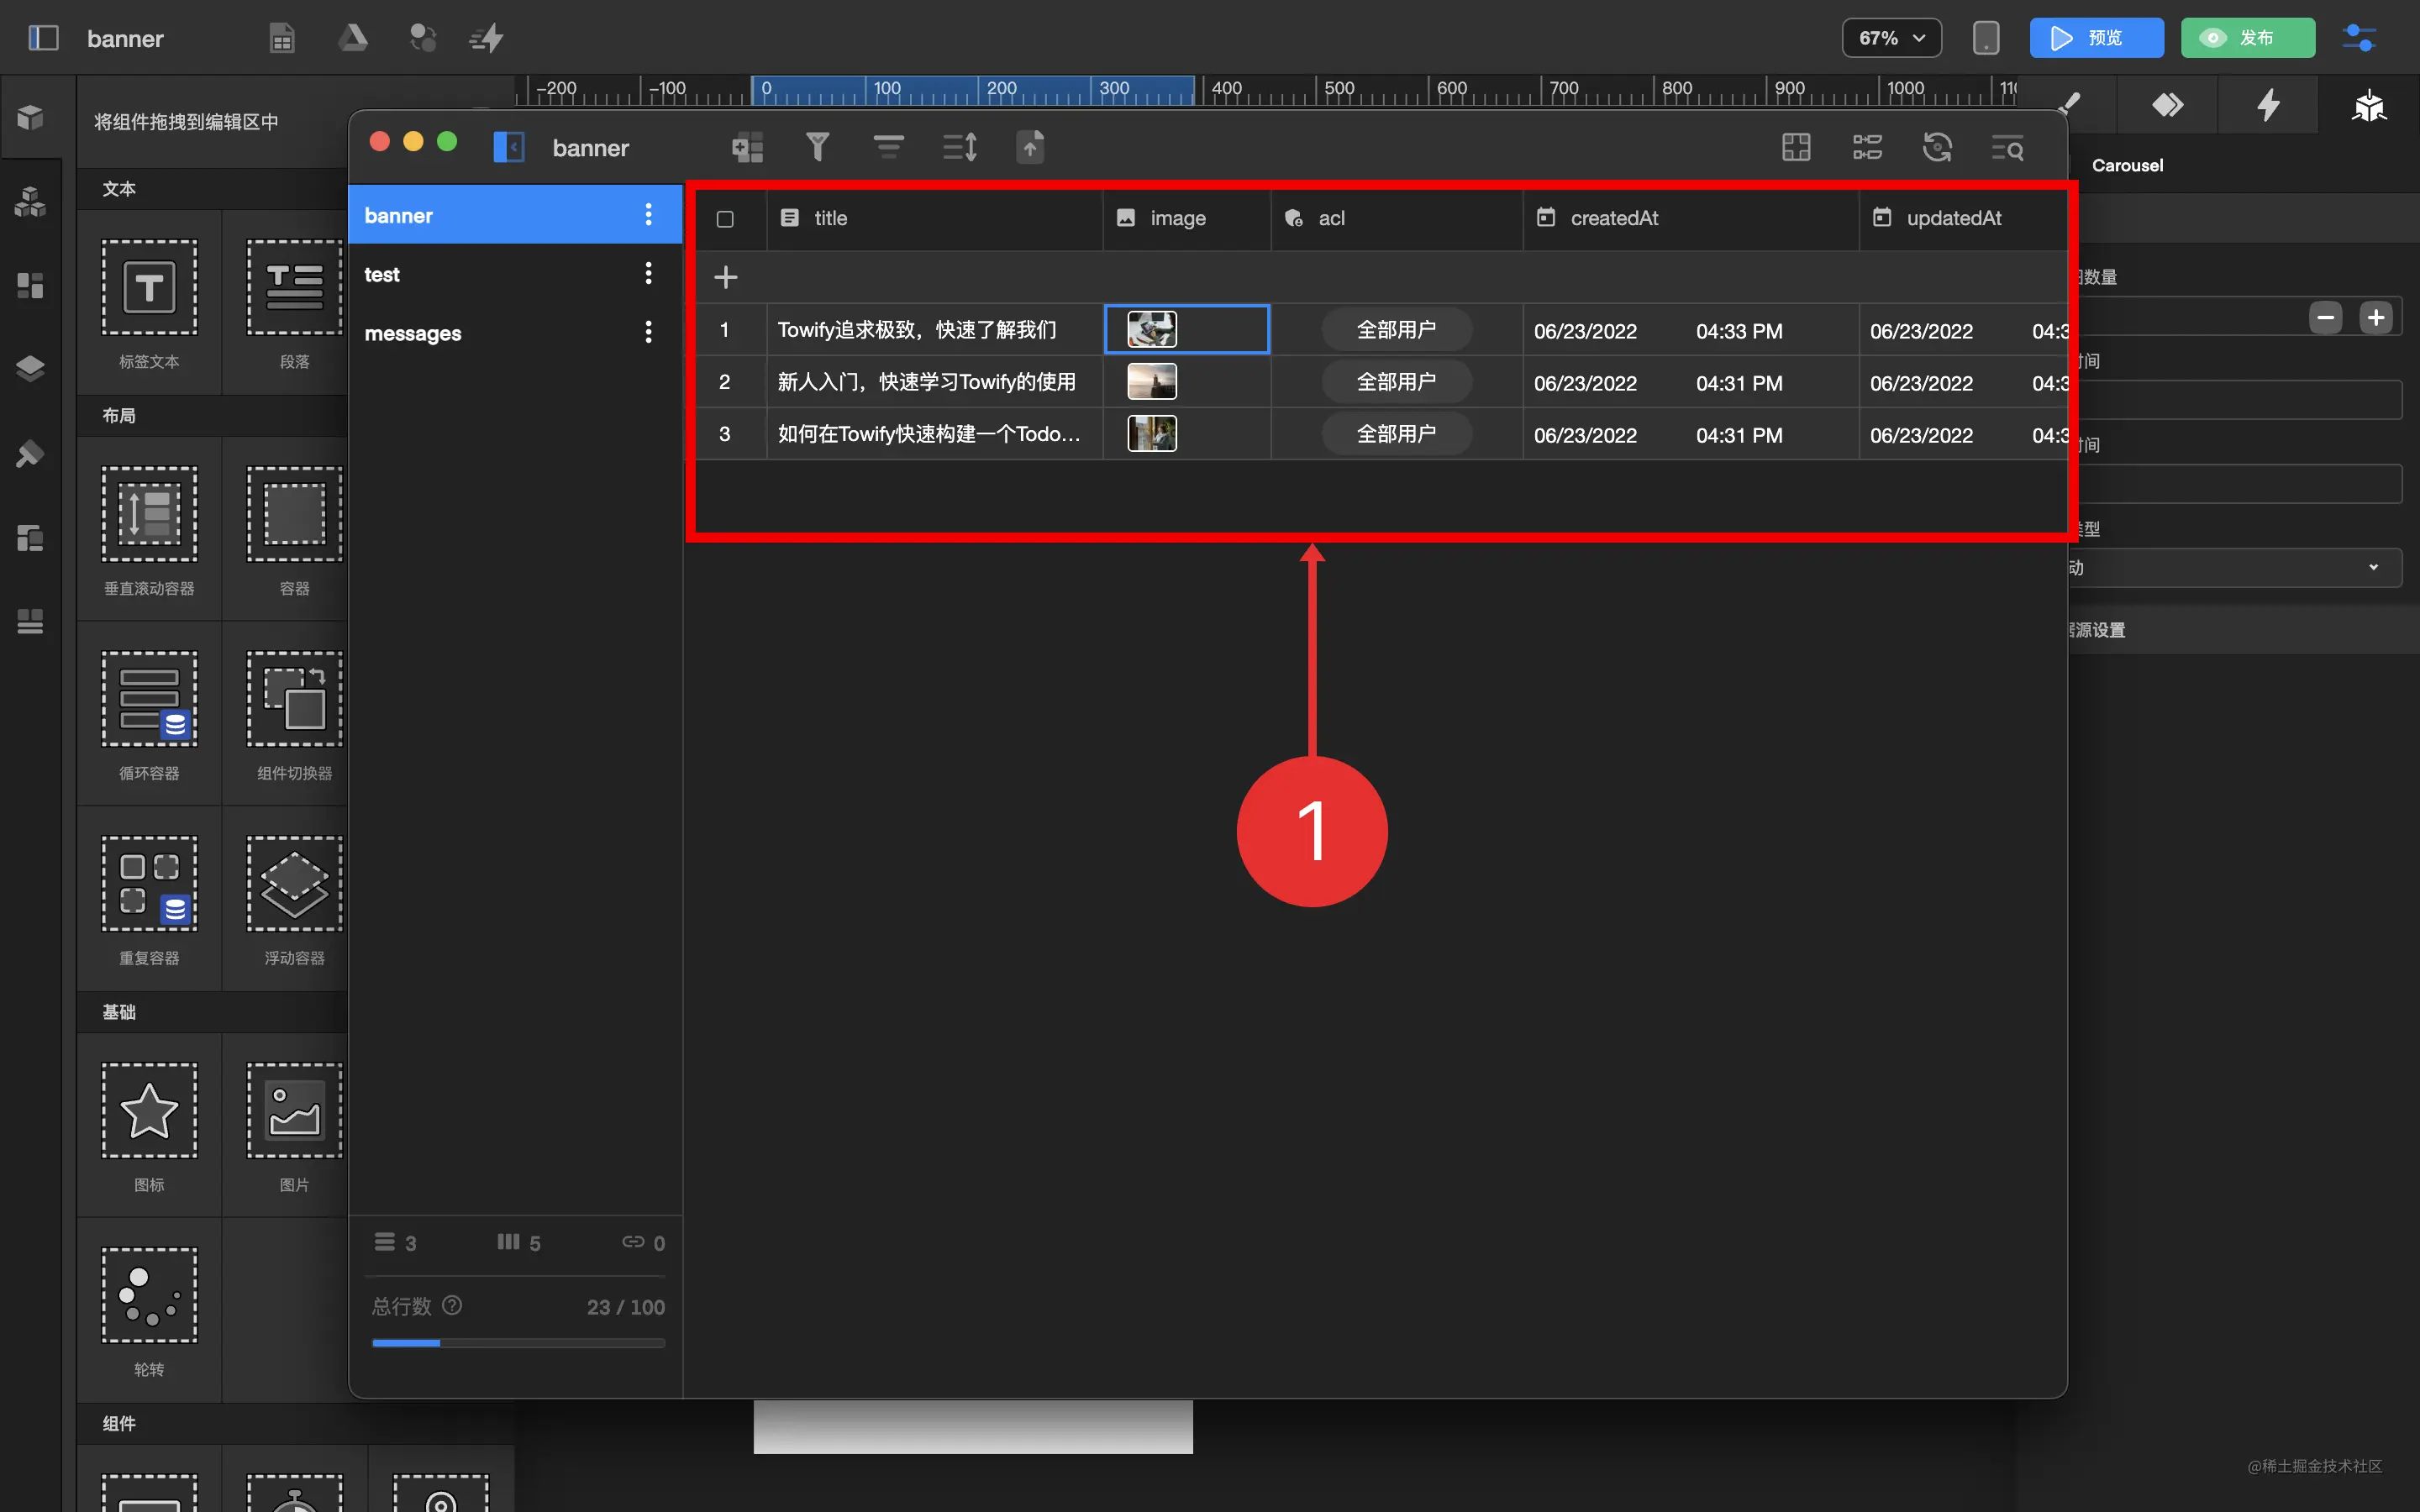
Task: Click the export upload file icon
Action: point(1030,148)
